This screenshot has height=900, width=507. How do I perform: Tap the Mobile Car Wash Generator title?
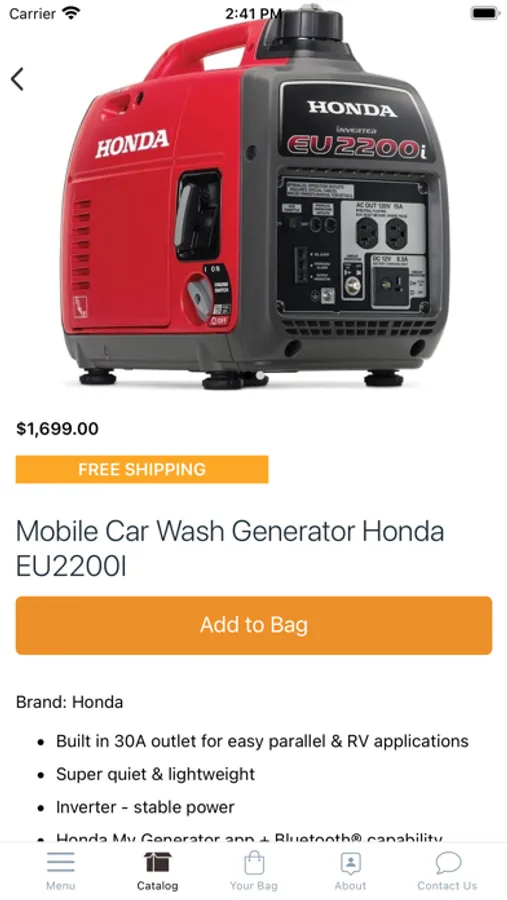[230, 548]
